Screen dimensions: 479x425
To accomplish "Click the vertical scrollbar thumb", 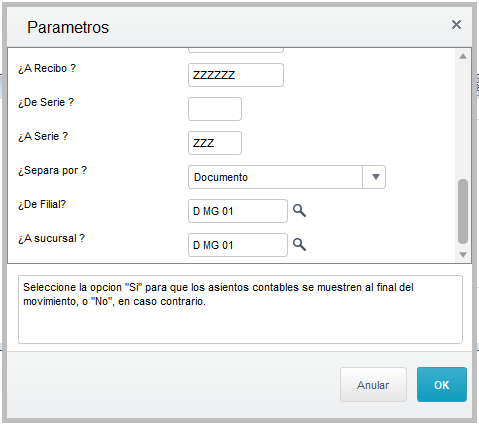I will [463, 211].
